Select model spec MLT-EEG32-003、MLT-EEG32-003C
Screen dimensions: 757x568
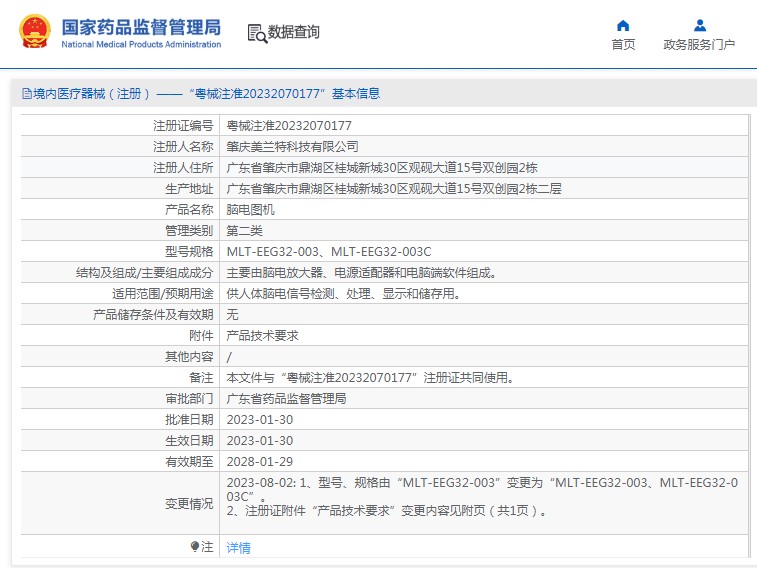[x=329, y=252]
